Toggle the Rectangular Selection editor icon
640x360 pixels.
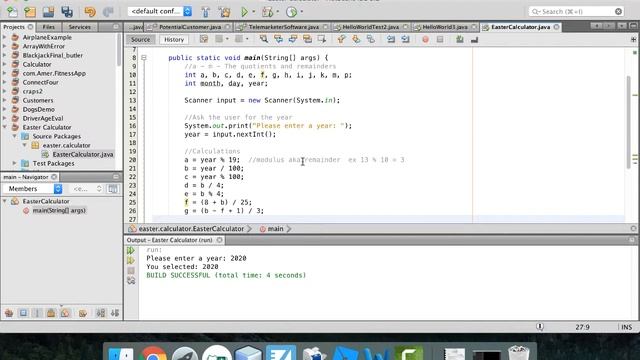point(322,39)
